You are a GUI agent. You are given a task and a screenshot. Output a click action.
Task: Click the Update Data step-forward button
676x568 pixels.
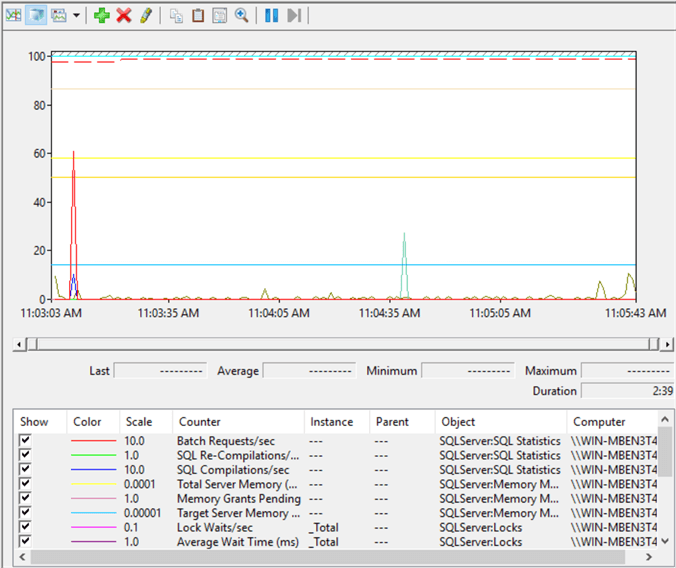(294, 16)
